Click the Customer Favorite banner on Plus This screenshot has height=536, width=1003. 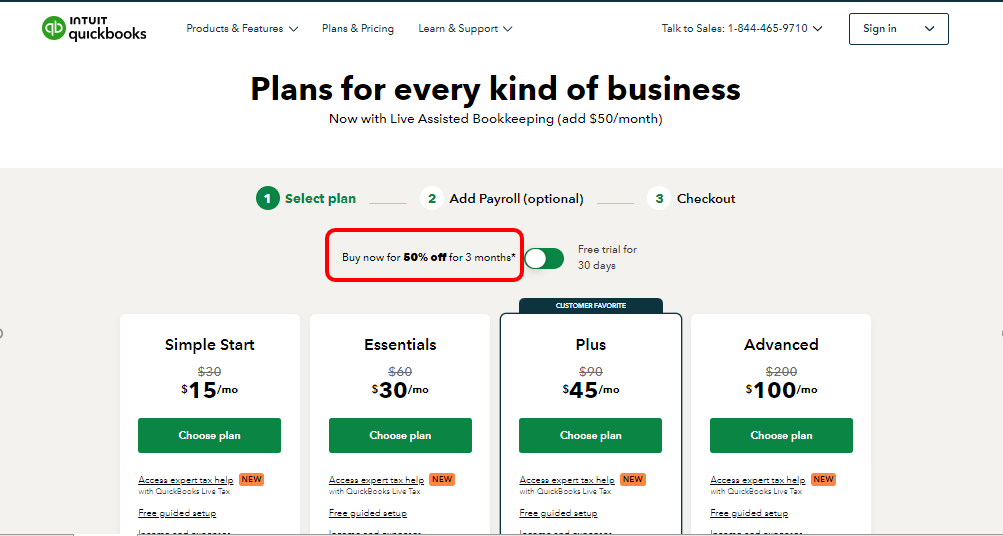[590, 305]
